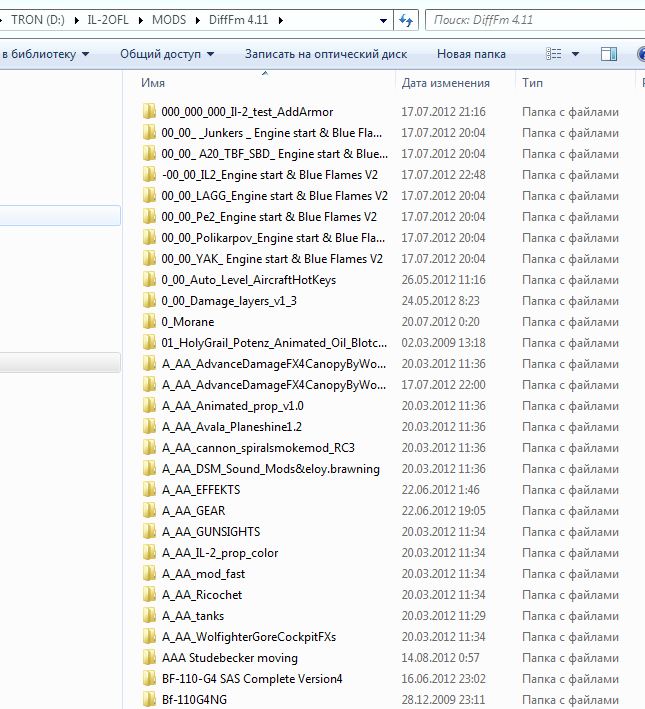Select the A_AA_WolfighterGoreCockpitFXs folder name
Image resolution: width=645 pixels, height=709 pixels.
click(x=249, y=637)
